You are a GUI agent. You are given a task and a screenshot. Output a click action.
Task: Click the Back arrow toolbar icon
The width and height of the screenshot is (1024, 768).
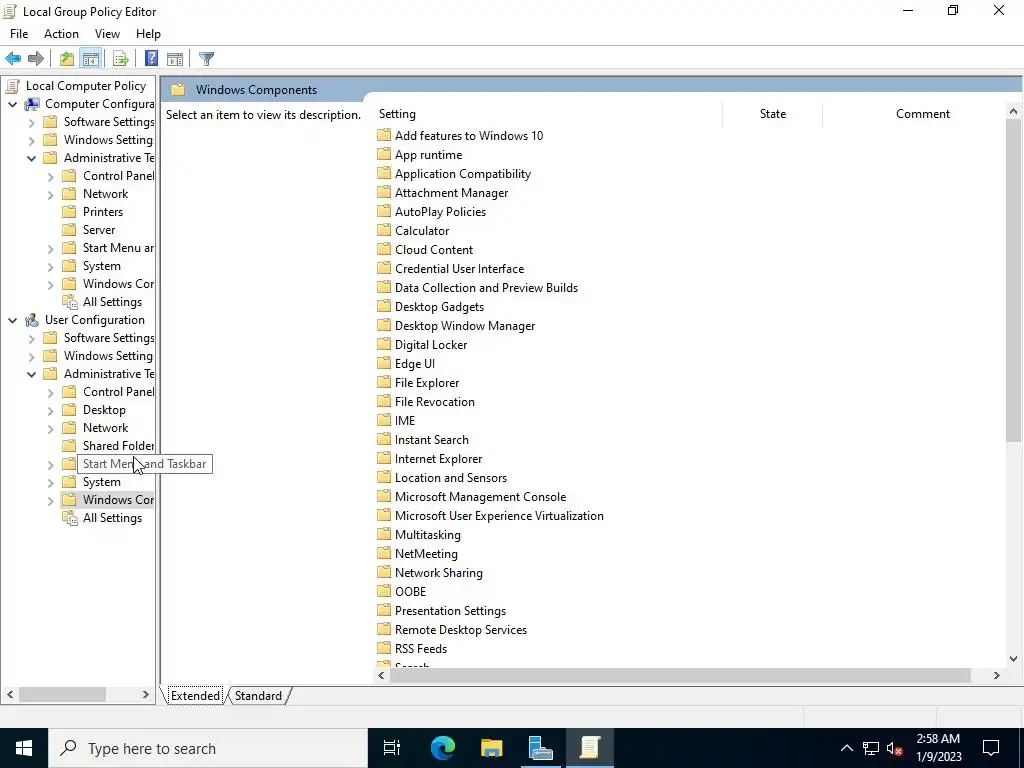[x=13, y=59]
